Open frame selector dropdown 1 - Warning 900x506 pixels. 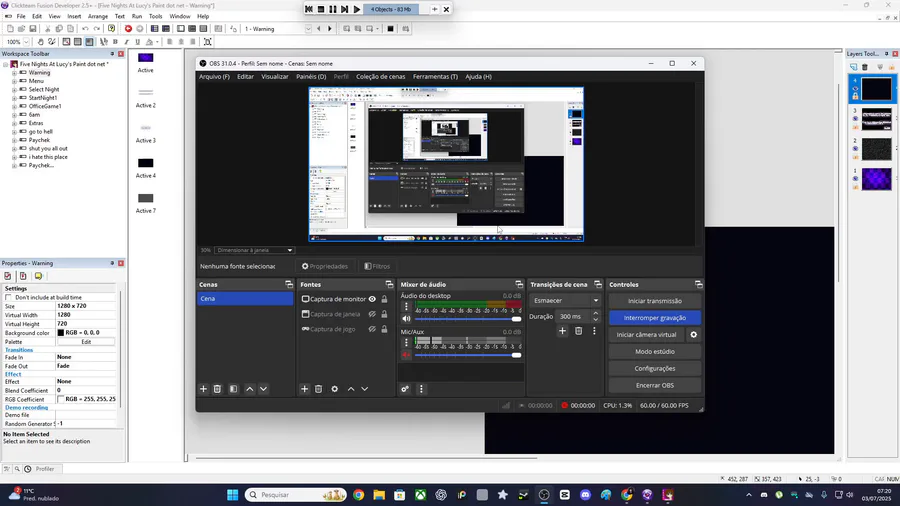308,29
